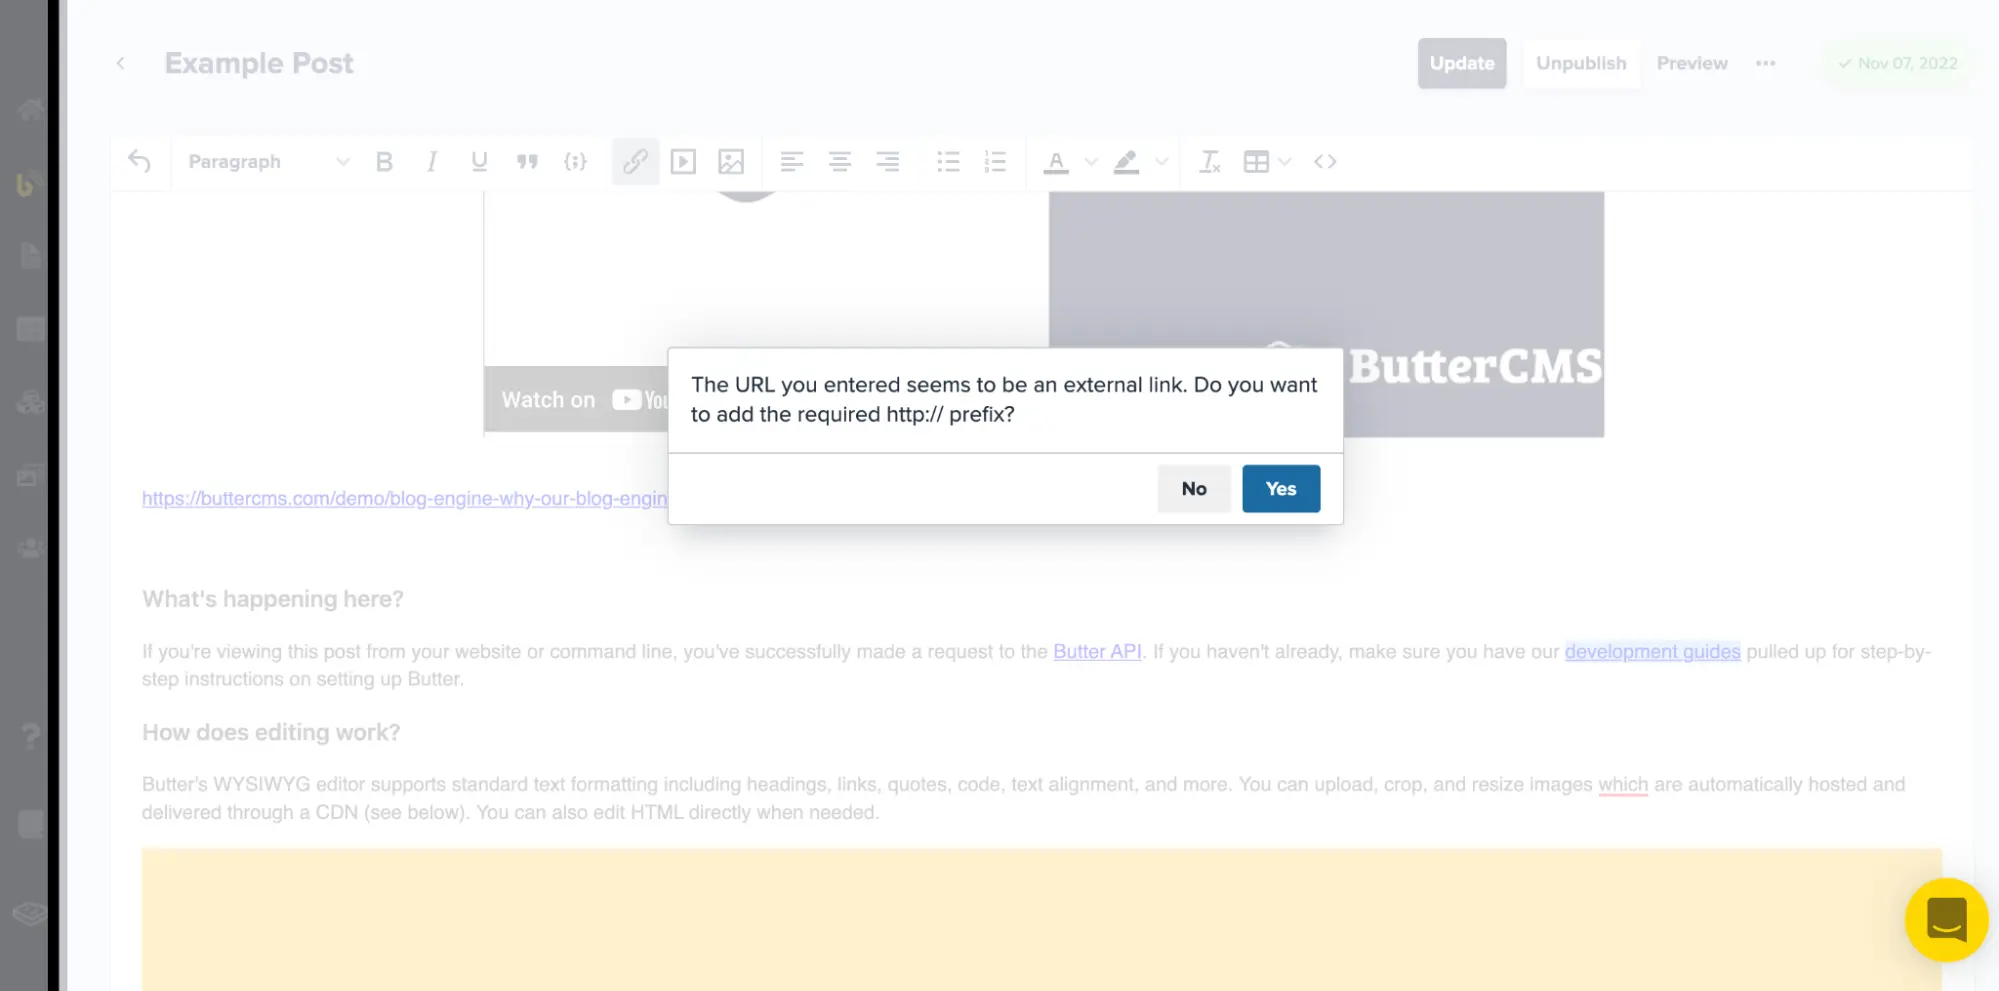1999x991 pixels.
Task: Open the development guides link
Action: point(1652,651)
